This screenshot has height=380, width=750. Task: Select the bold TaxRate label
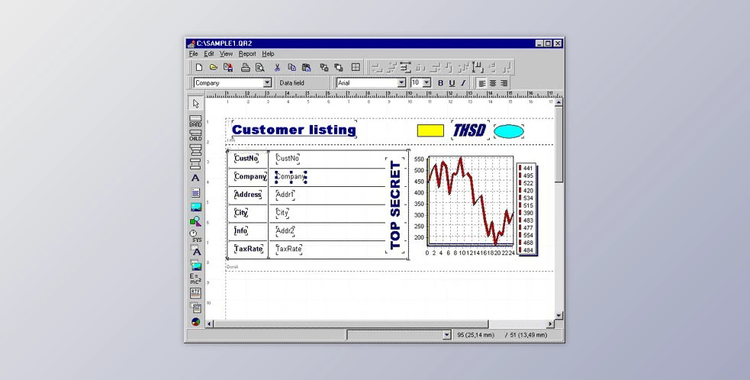[248, 249]
